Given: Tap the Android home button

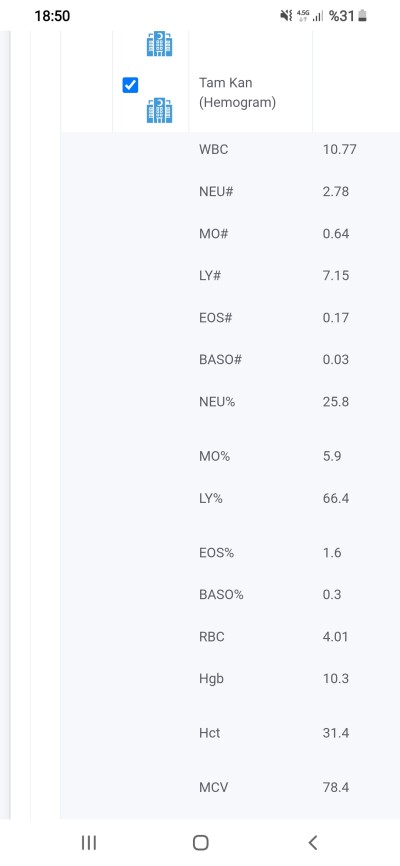Looking at the screenshot, I should [201, 842].
